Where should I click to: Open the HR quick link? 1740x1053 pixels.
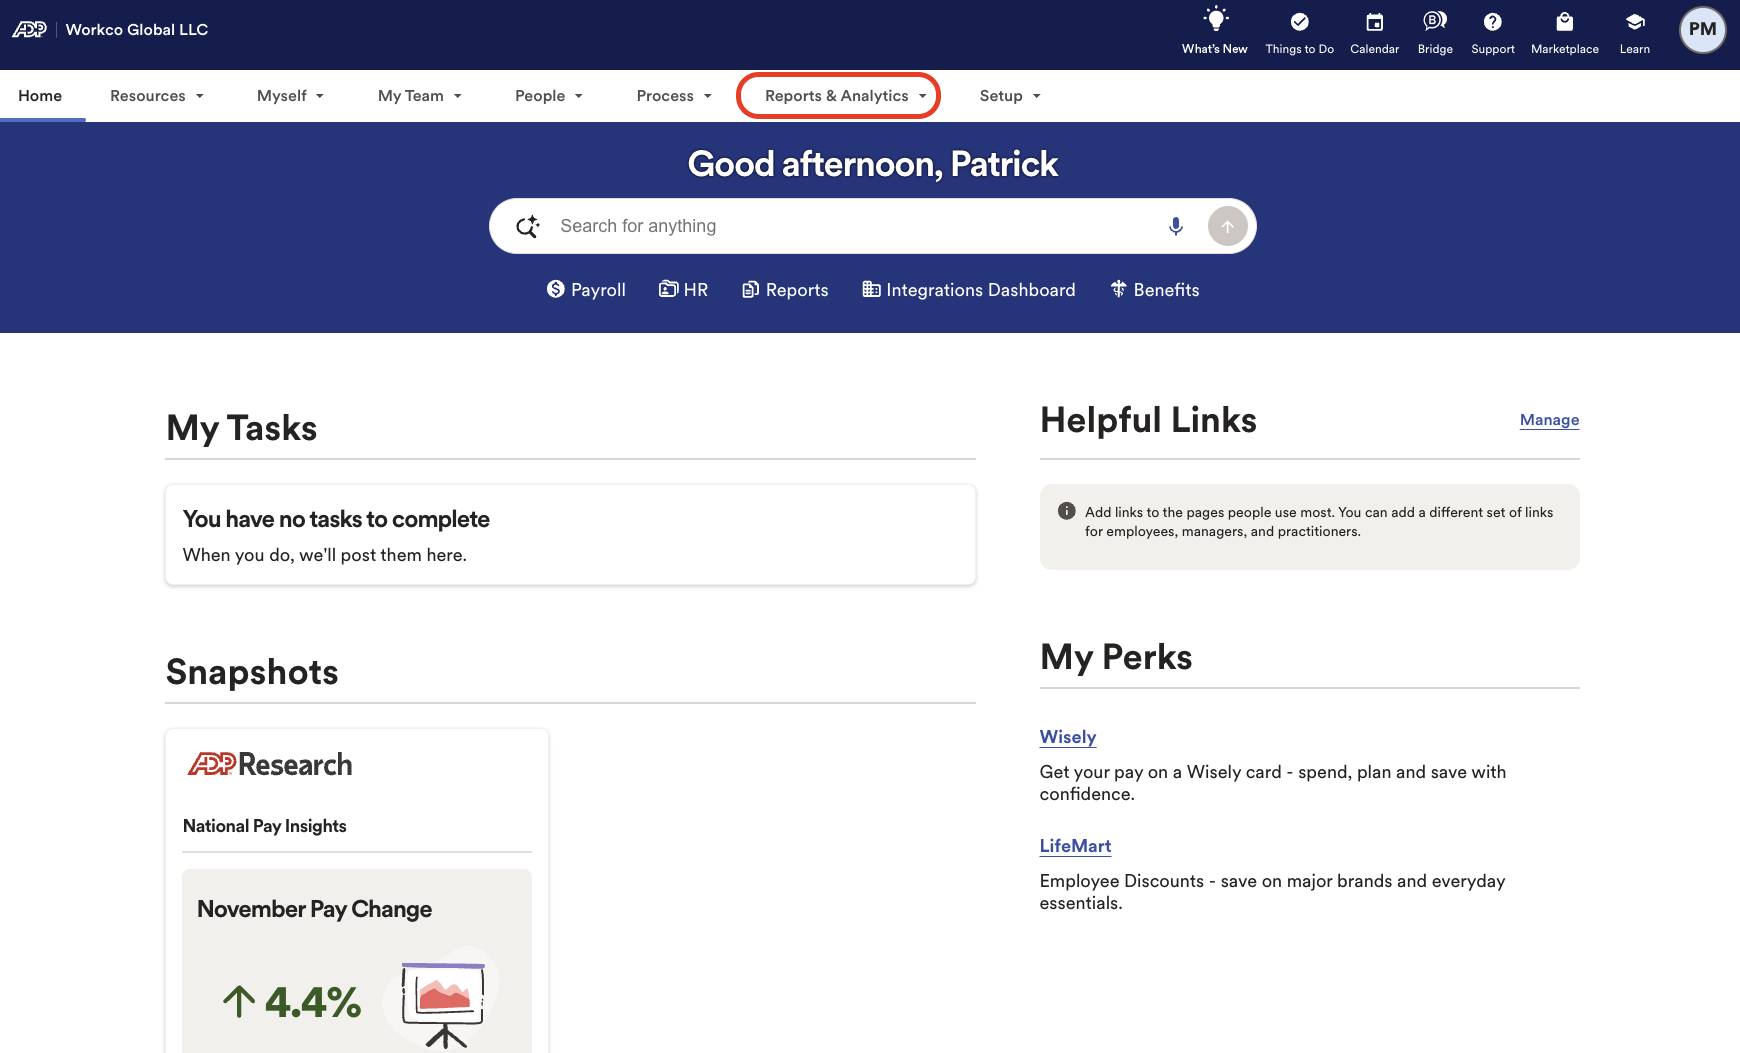point(683,290)
